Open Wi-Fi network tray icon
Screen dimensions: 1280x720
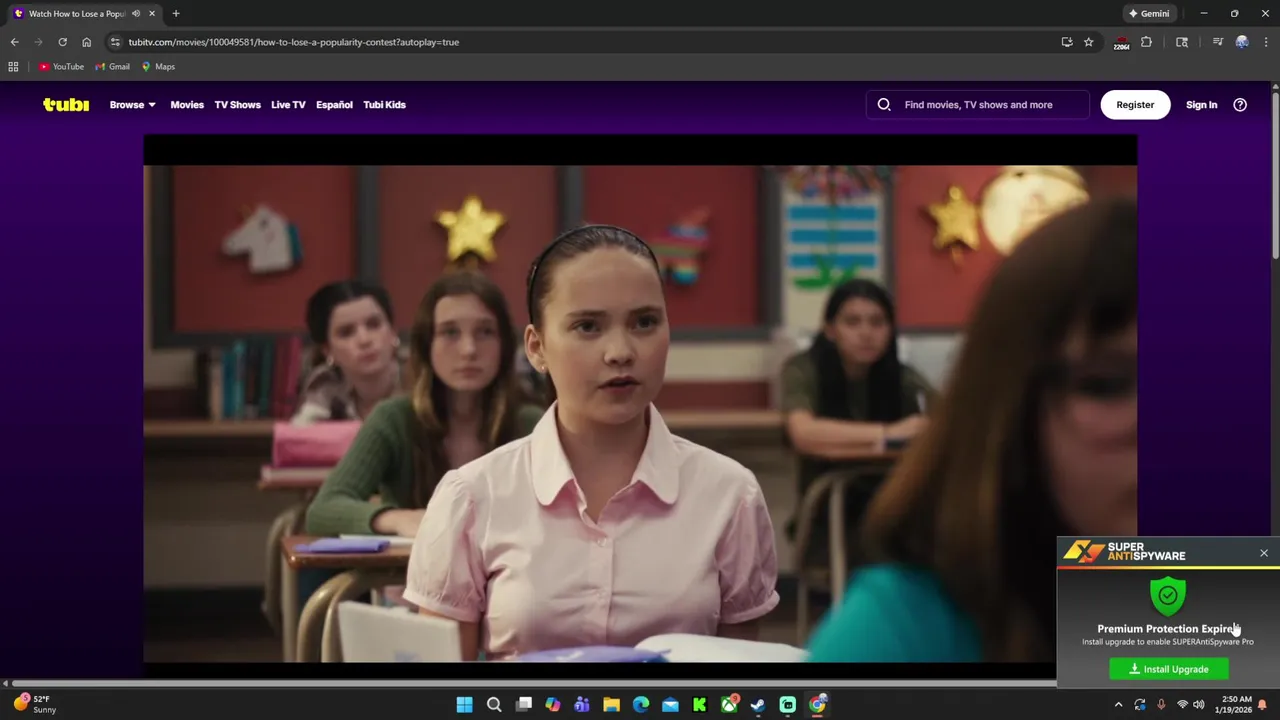pos(1182,705)
